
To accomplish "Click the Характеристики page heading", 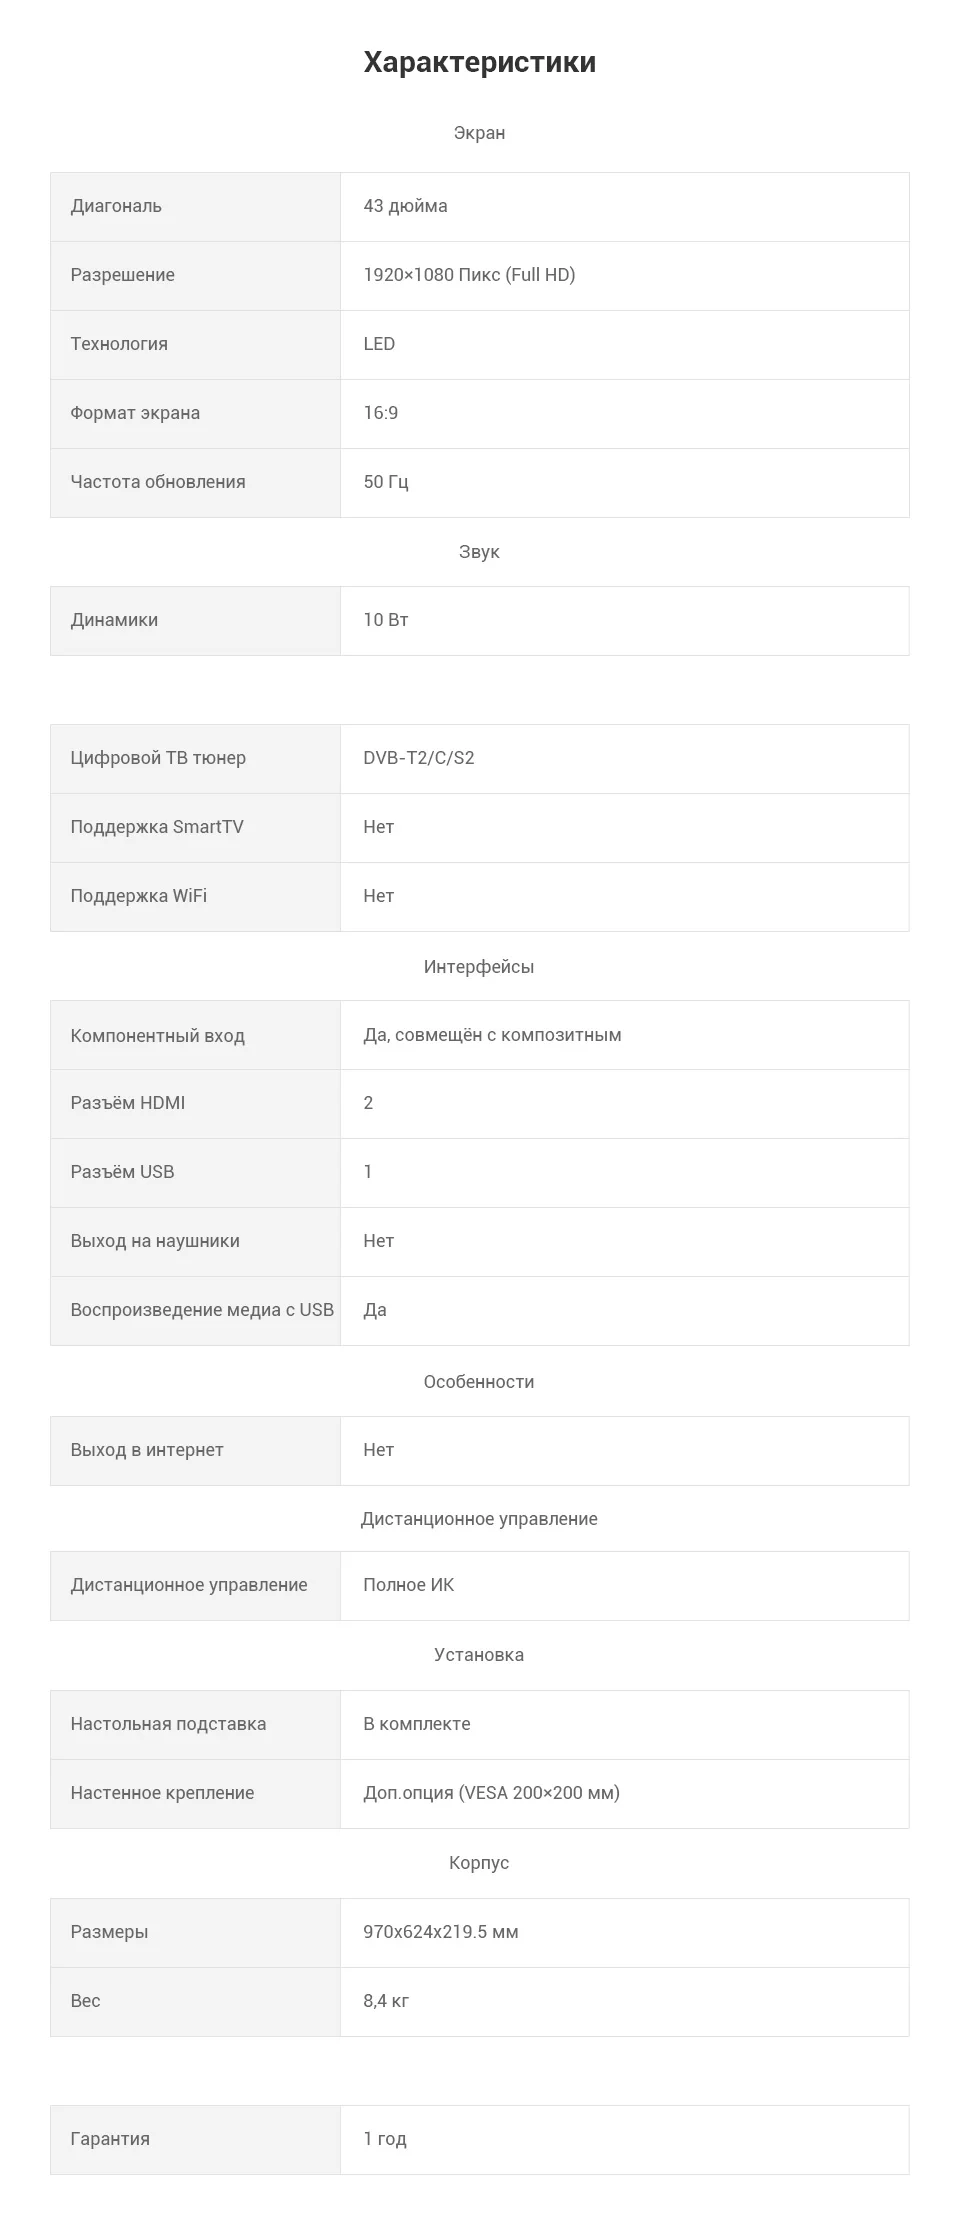I will coord(480,62).
